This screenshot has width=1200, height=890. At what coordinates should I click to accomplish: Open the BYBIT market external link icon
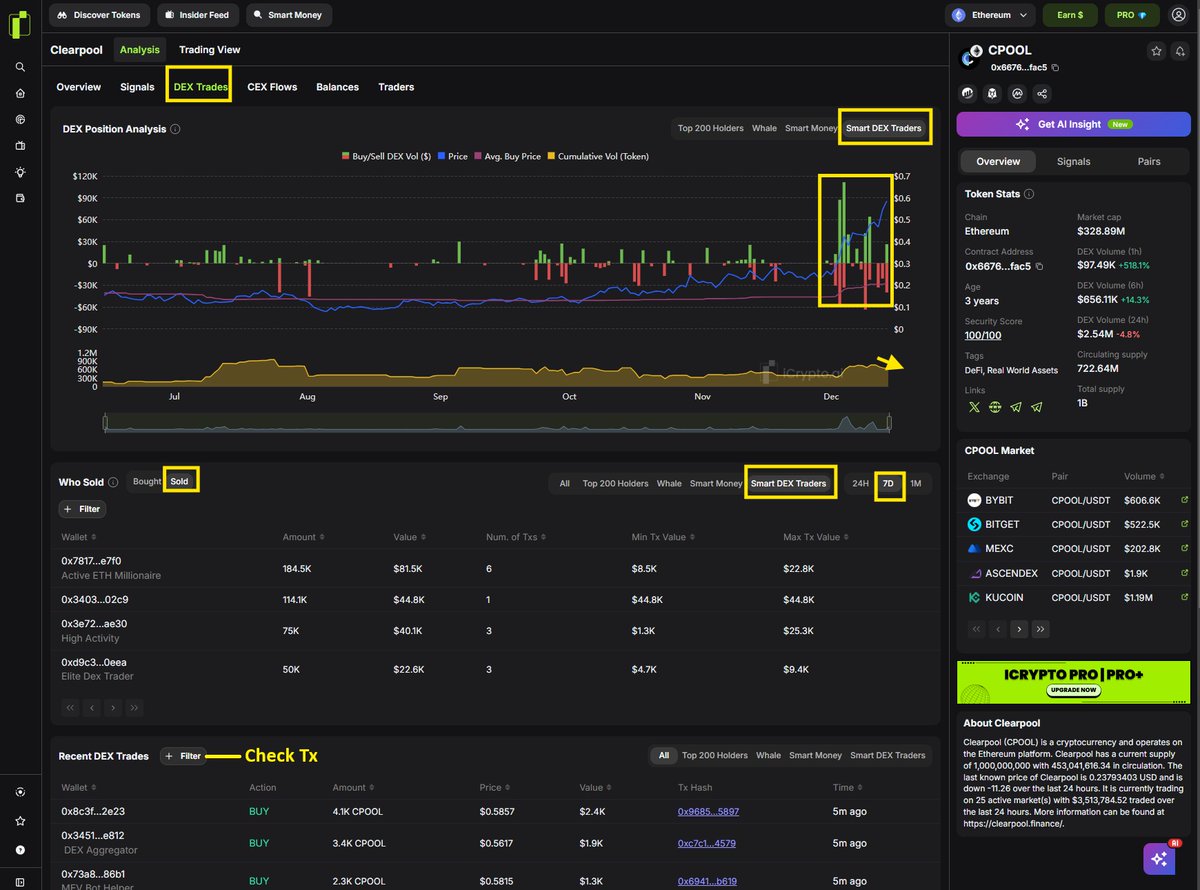pyautogui.click(x=1184, y=500)
